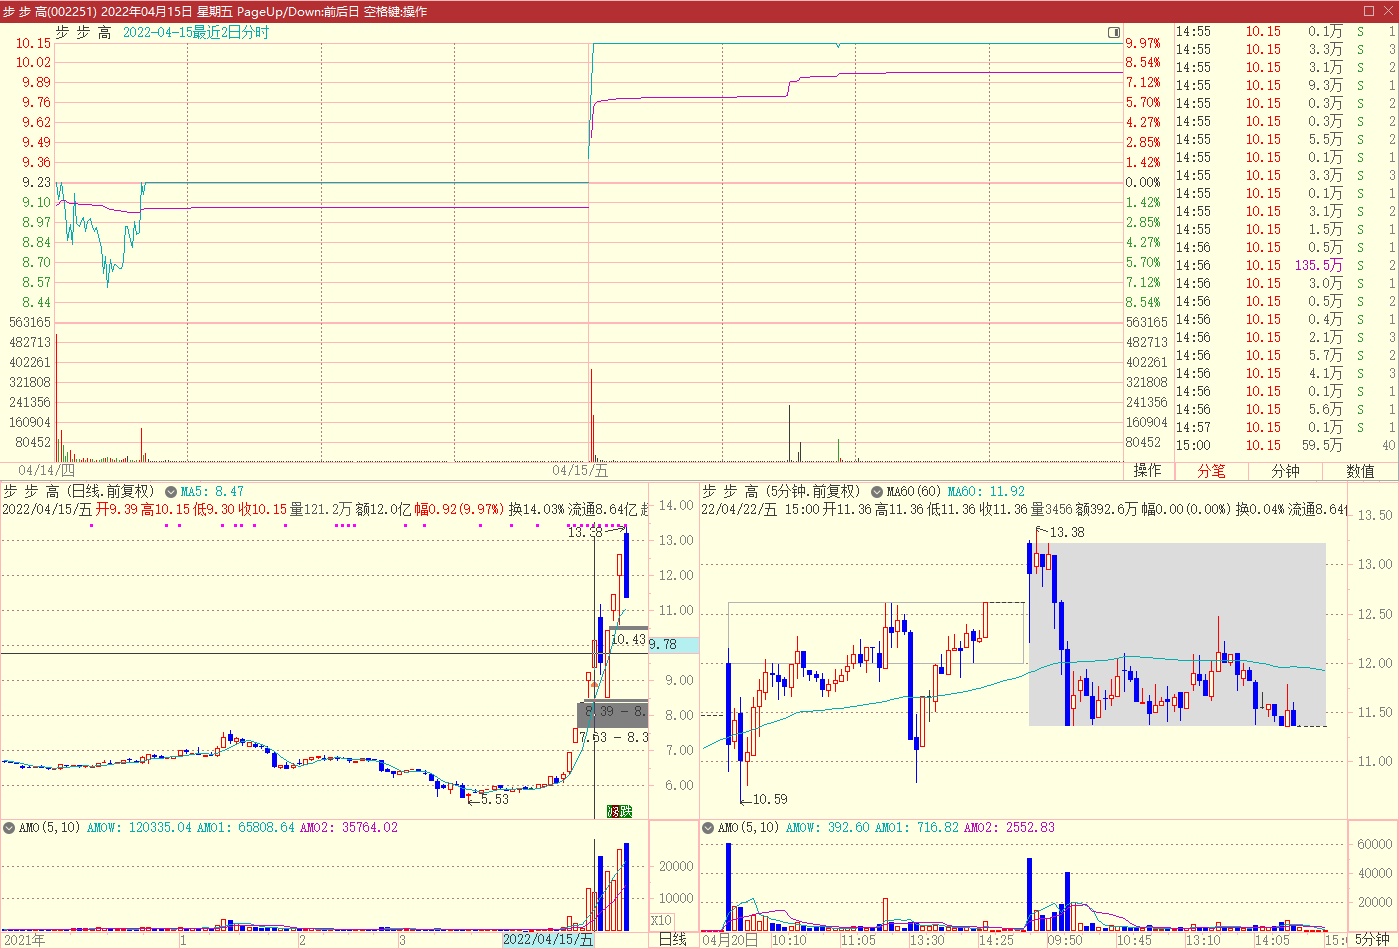
Task: Click the 10.59 low marker on 5-minute chart
Action: coord(770,799)
